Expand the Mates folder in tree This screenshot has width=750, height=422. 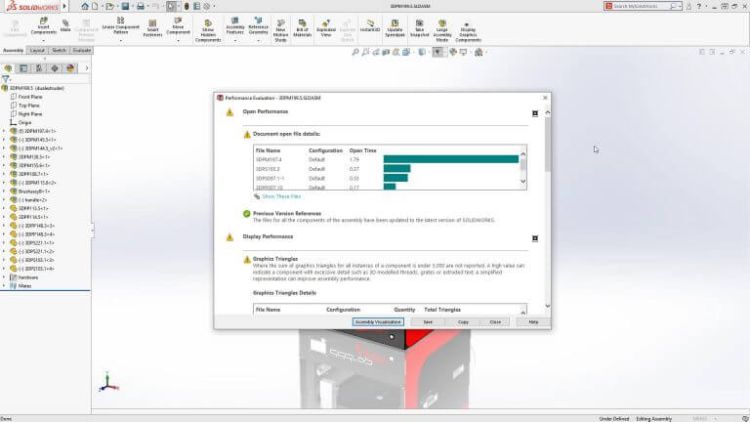[4, 286]
